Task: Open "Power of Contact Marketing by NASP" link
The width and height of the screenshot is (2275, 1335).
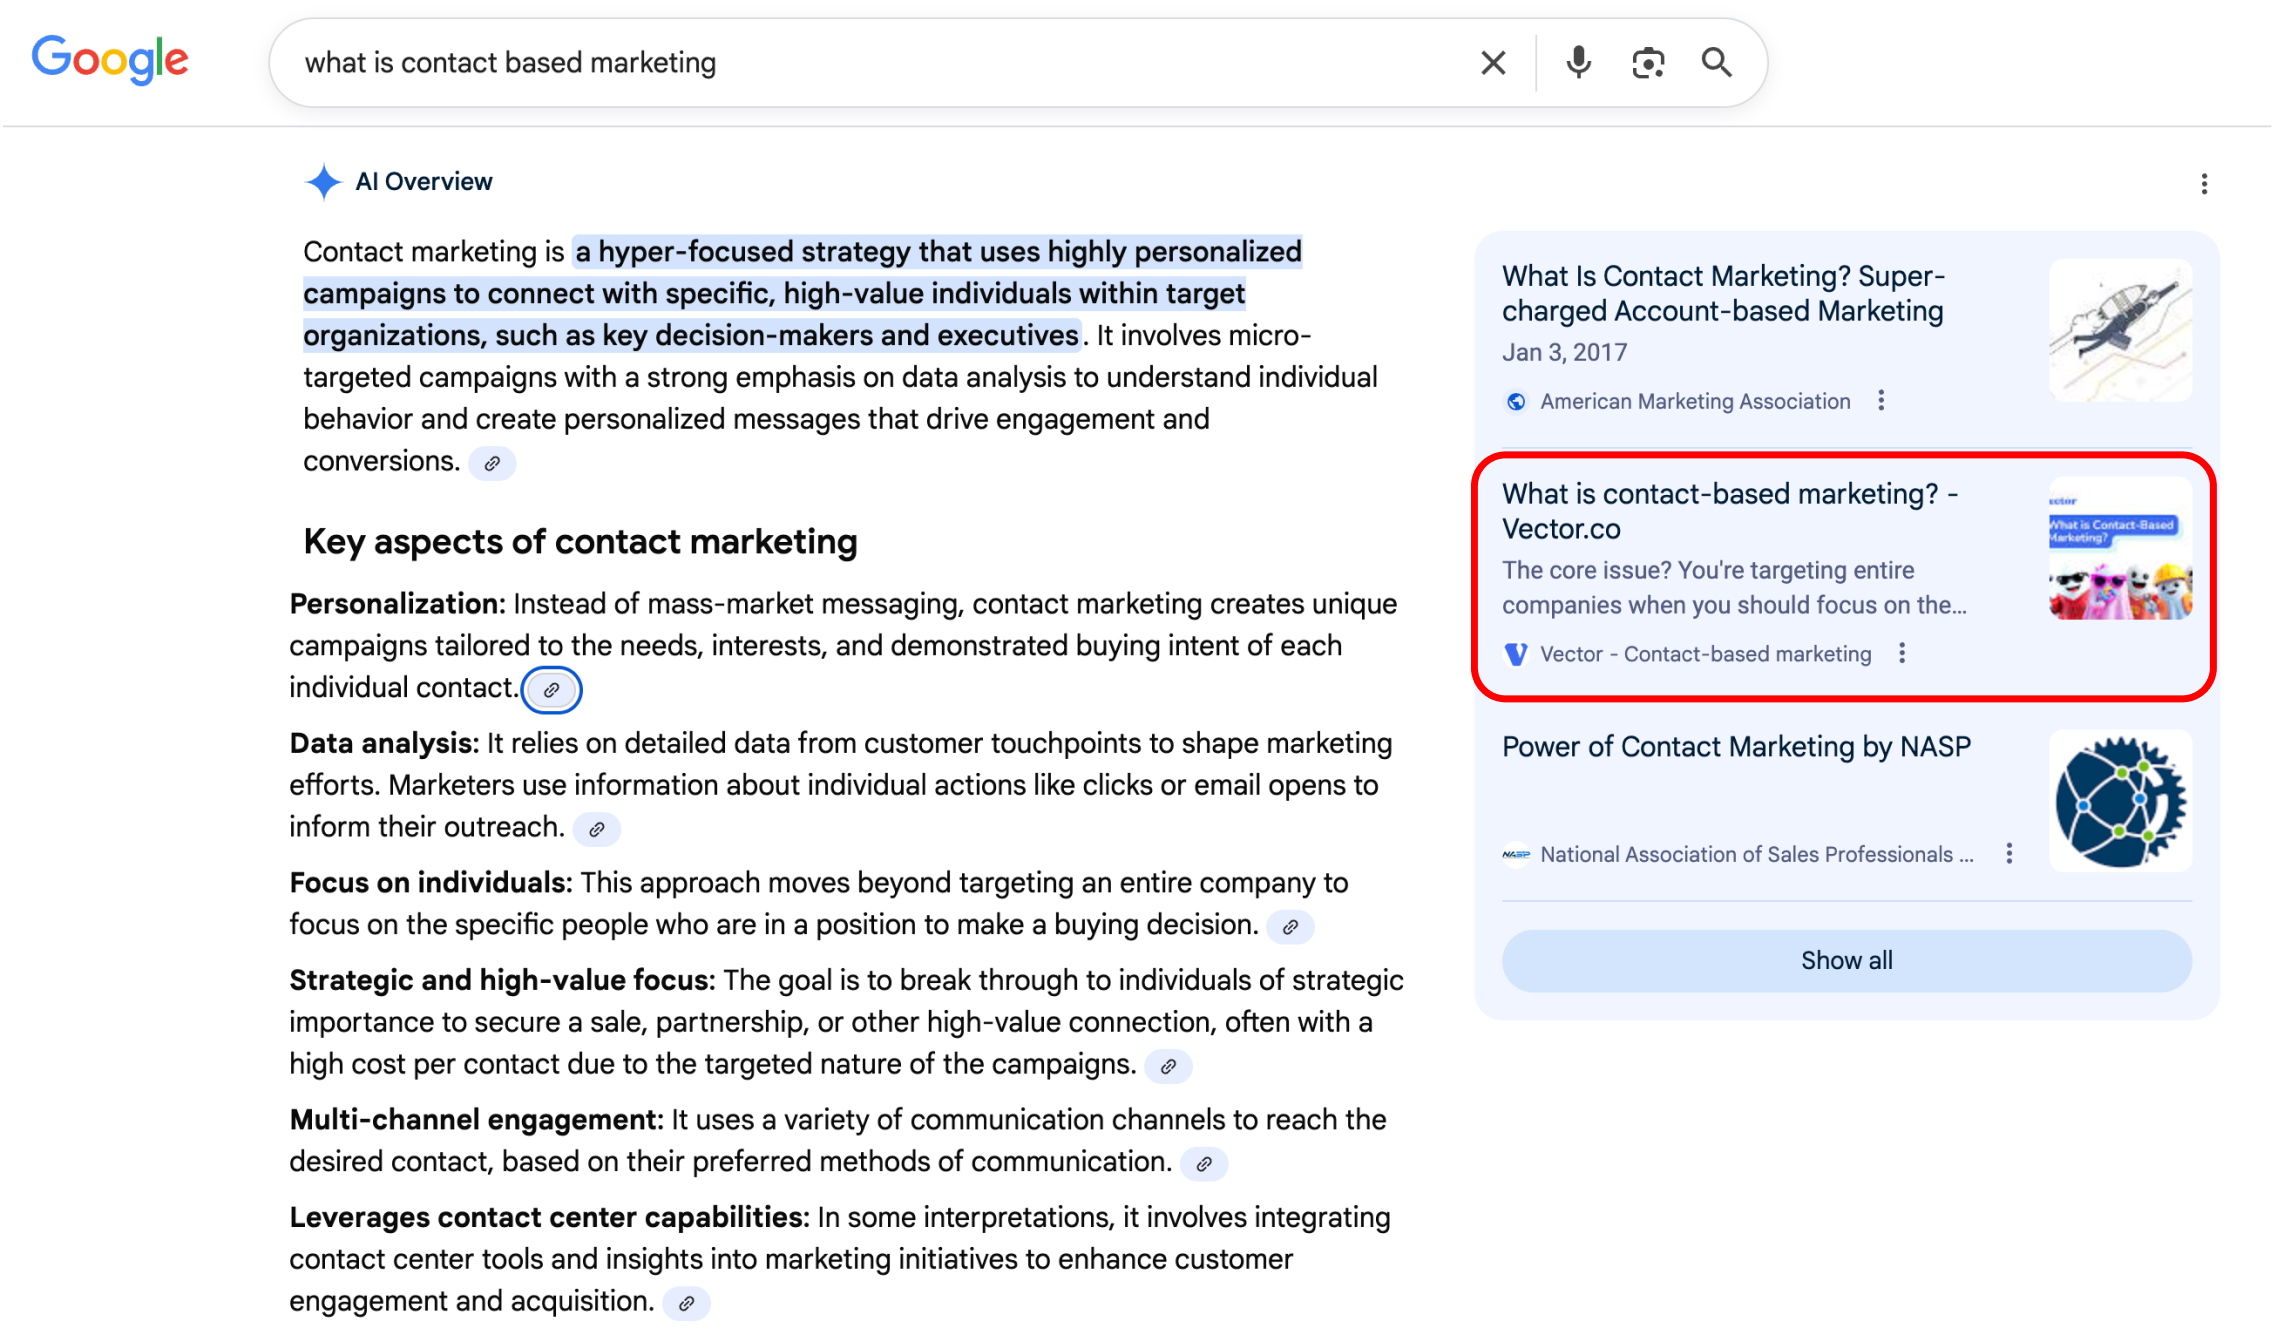Action: tap(1736, 747)
